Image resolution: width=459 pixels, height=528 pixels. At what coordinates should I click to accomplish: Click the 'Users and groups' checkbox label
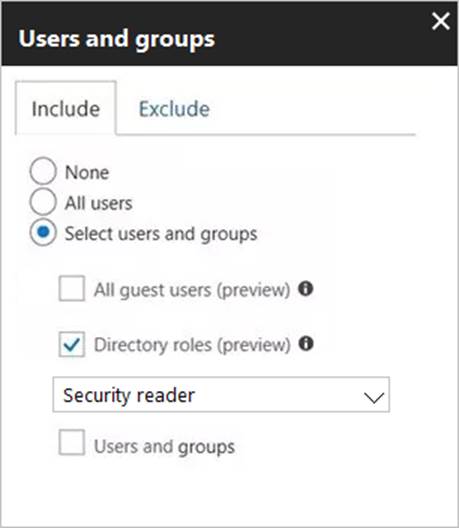coord(164,447)
